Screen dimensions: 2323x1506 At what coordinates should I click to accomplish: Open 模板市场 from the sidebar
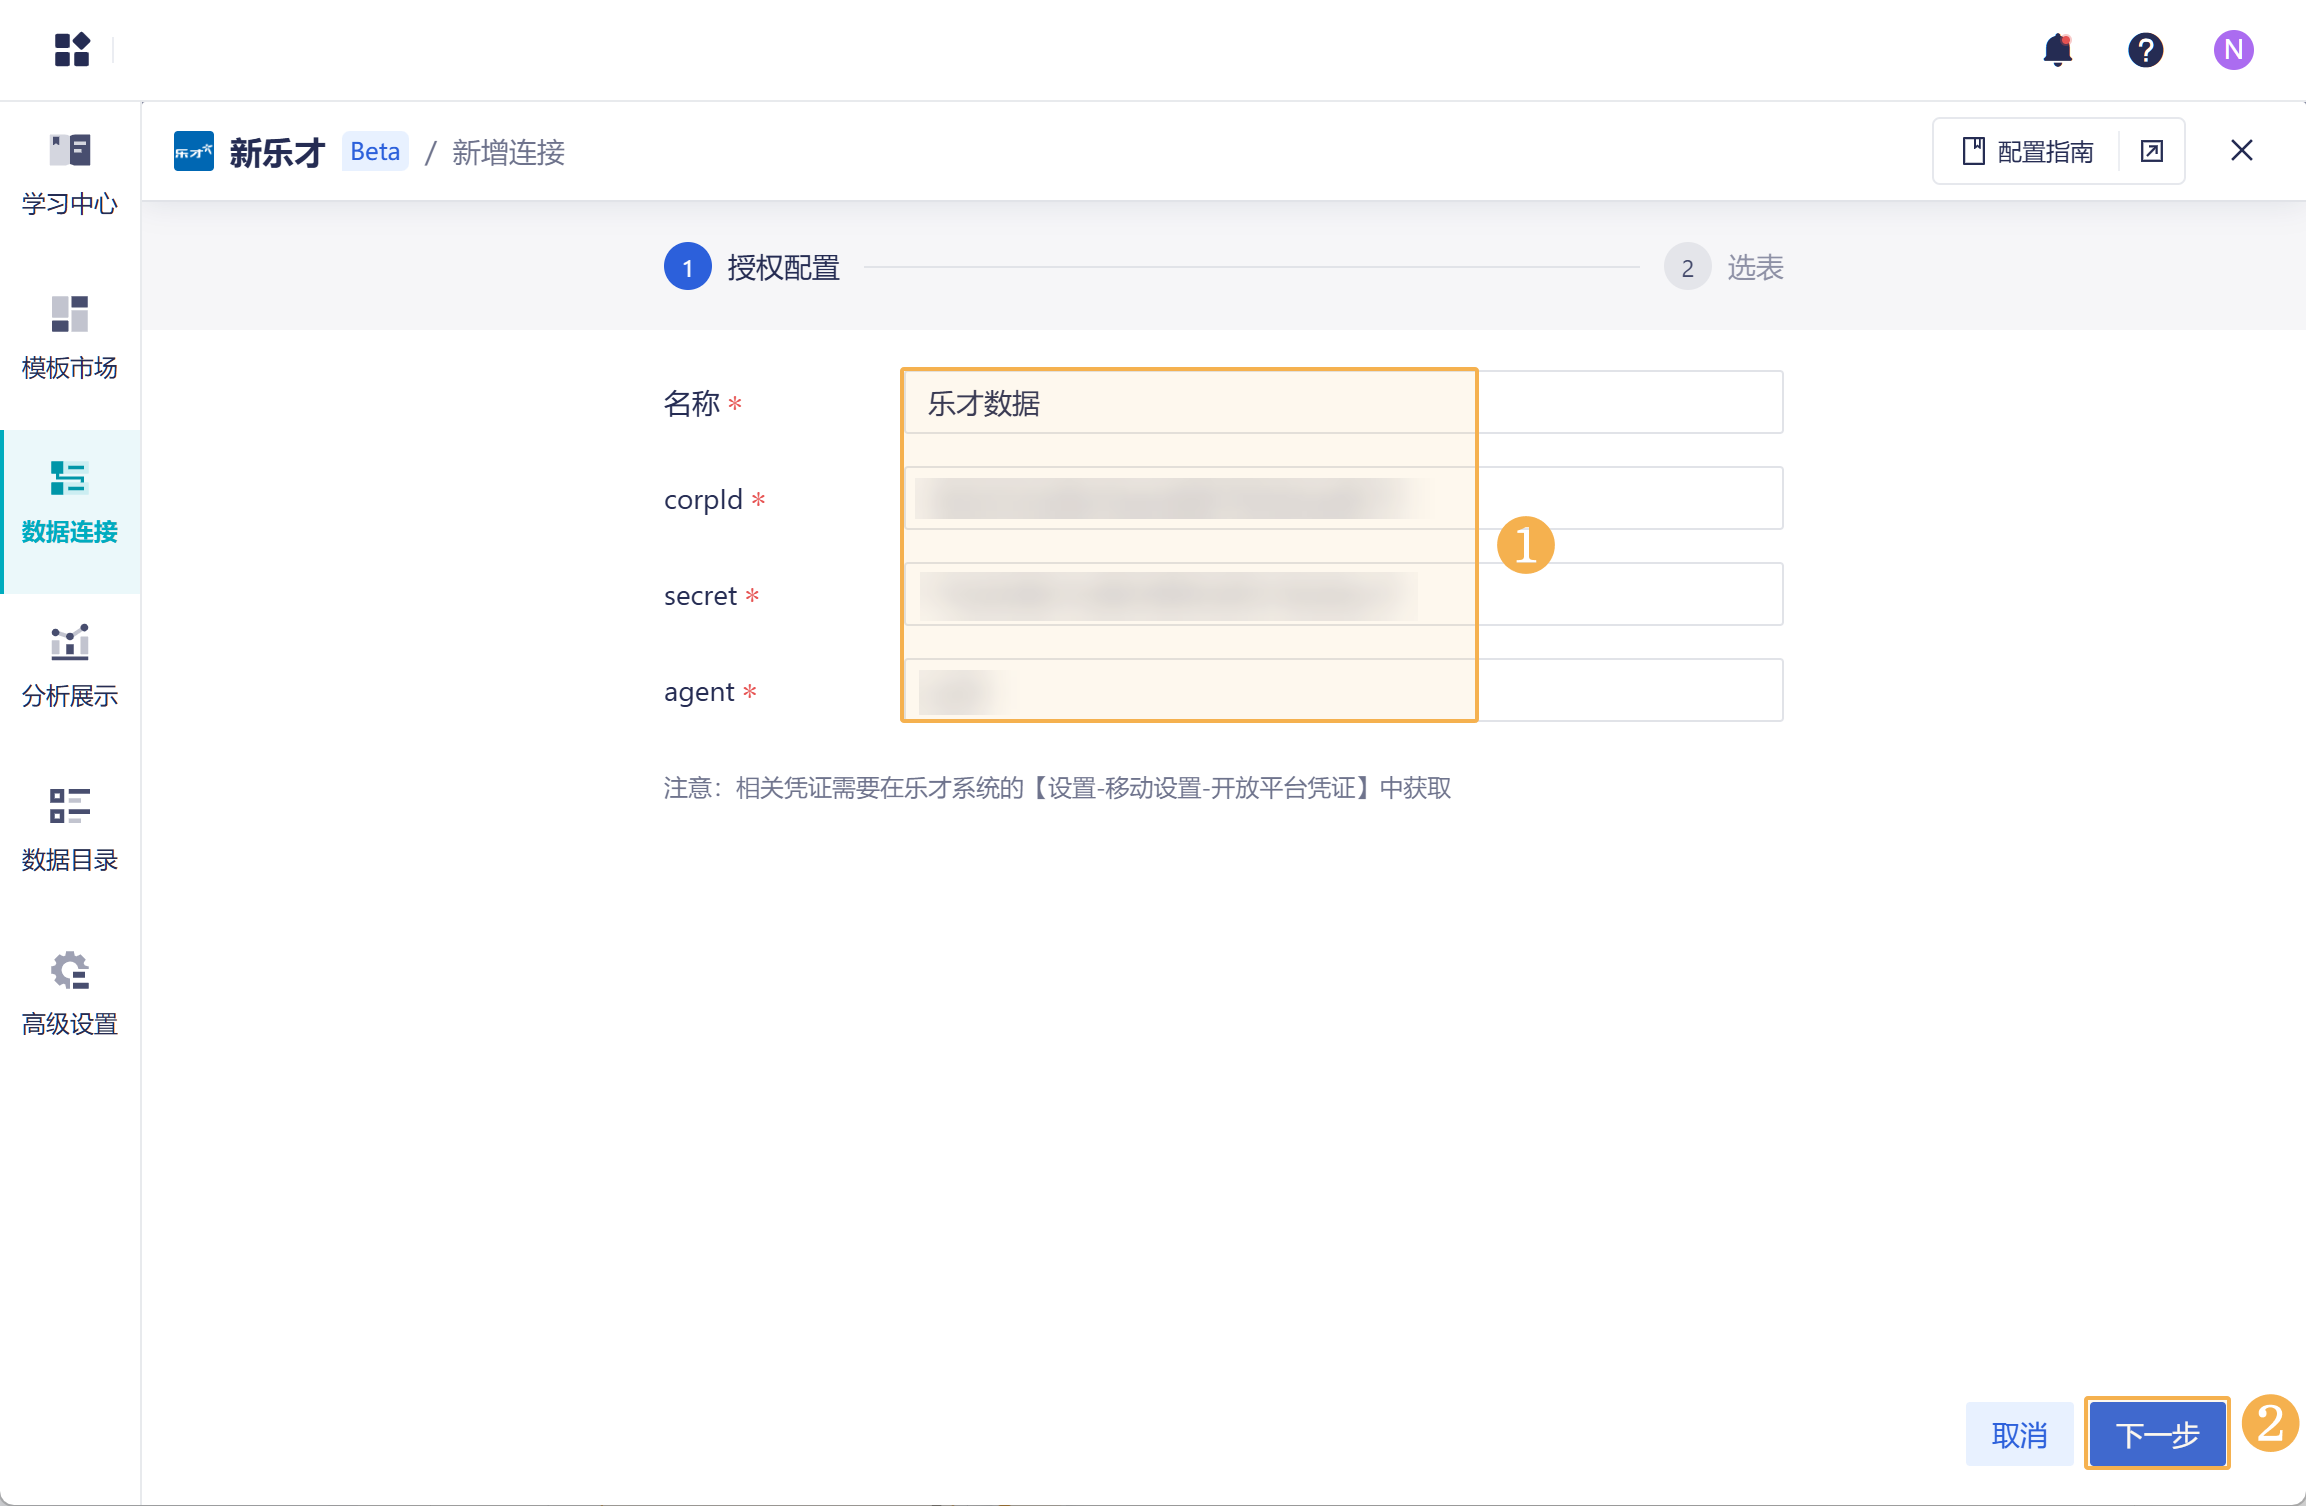(70, 338)
